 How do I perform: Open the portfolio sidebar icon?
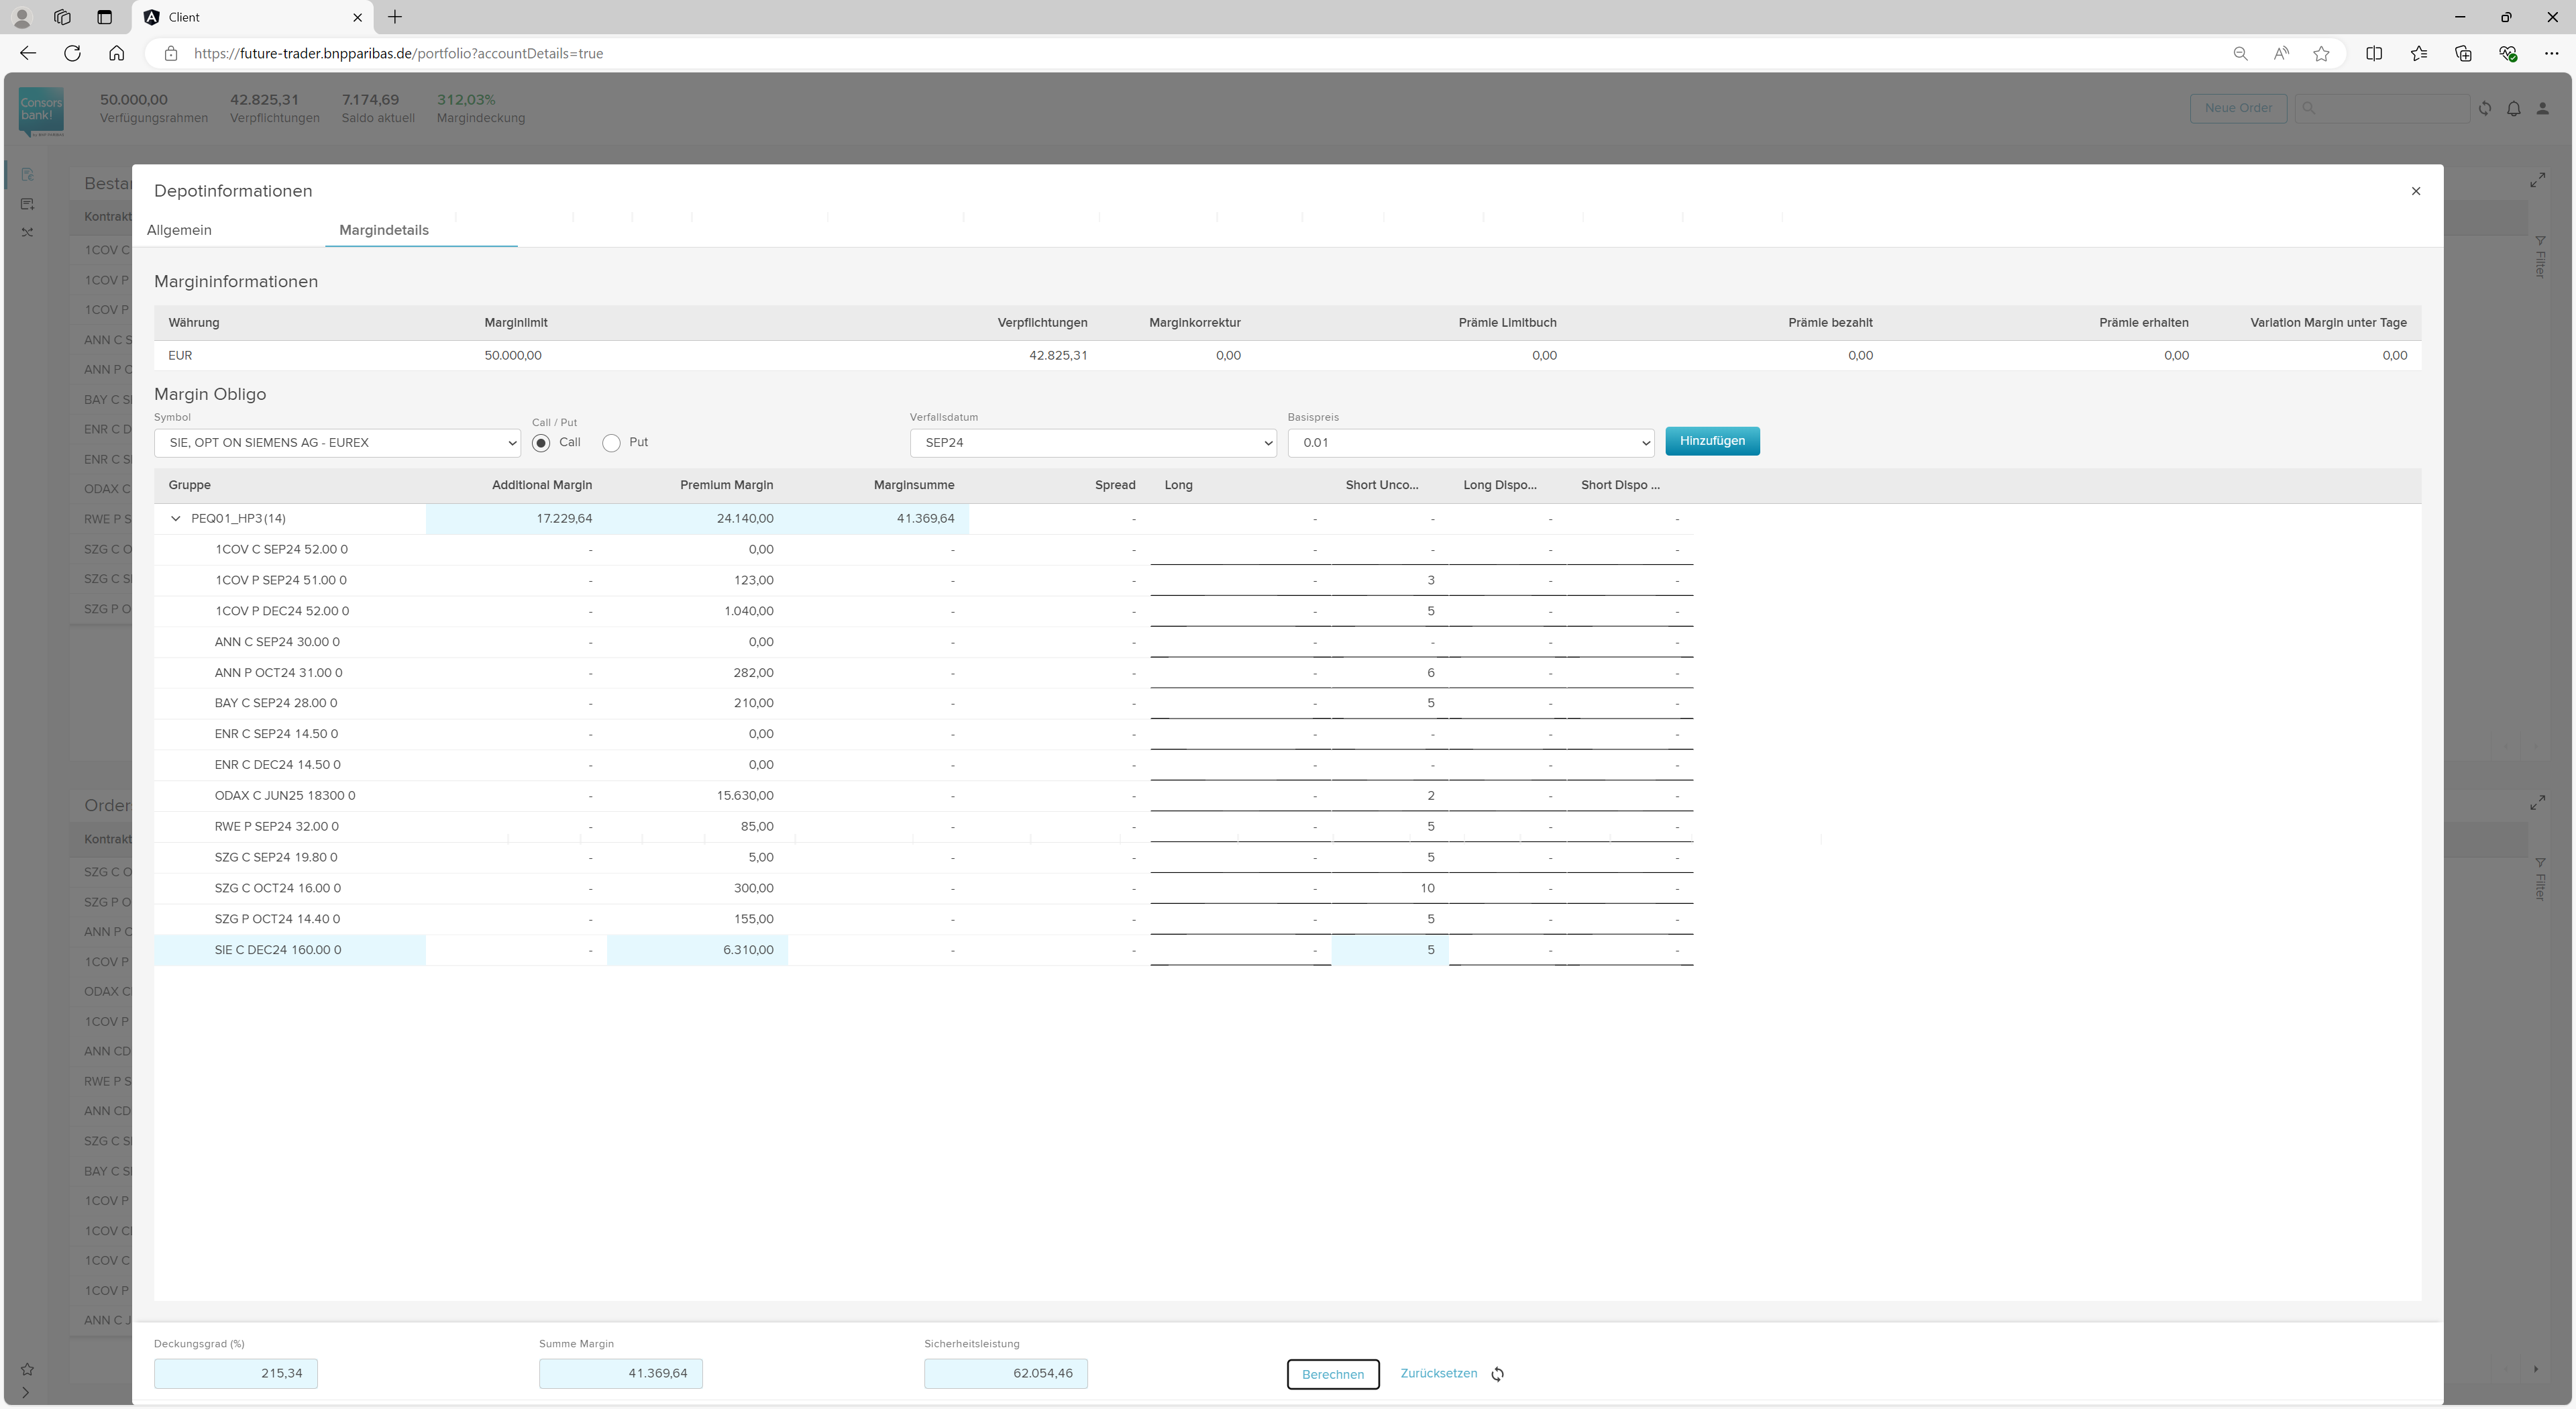(27, 175)
